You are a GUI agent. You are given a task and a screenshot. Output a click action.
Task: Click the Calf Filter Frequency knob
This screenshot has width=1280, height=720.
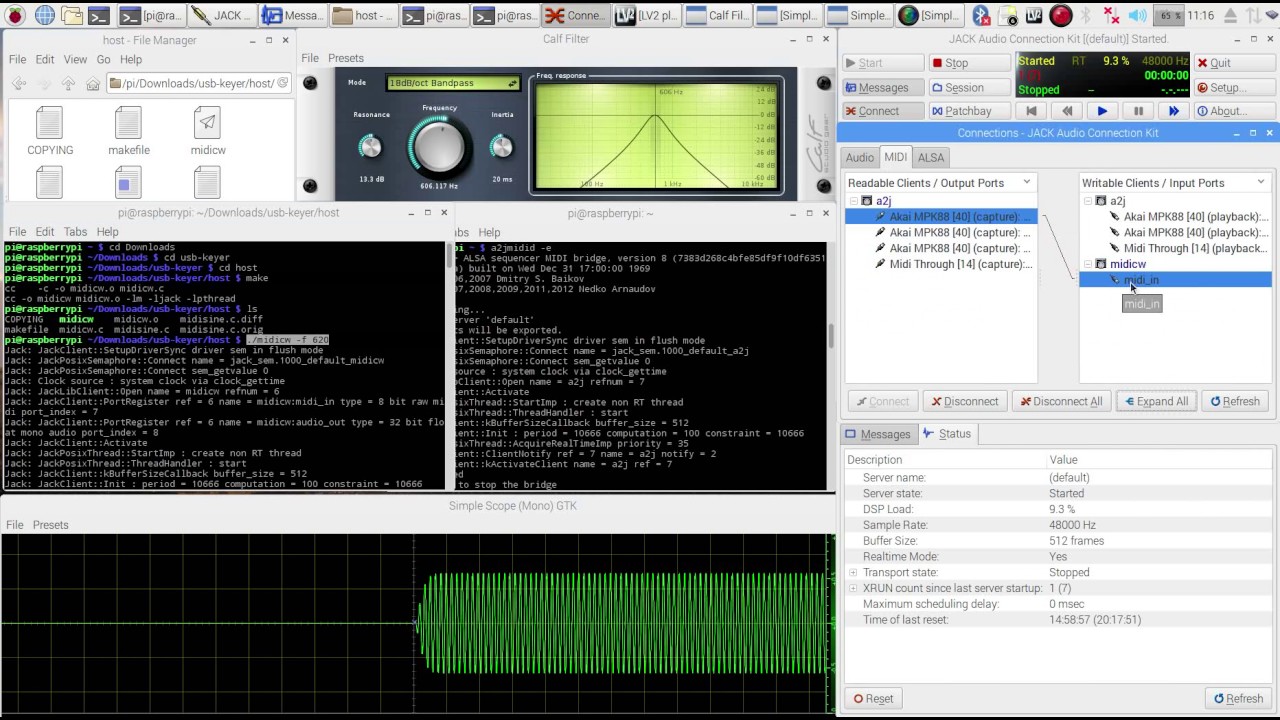pyautogui.click(x=439, y=147)
